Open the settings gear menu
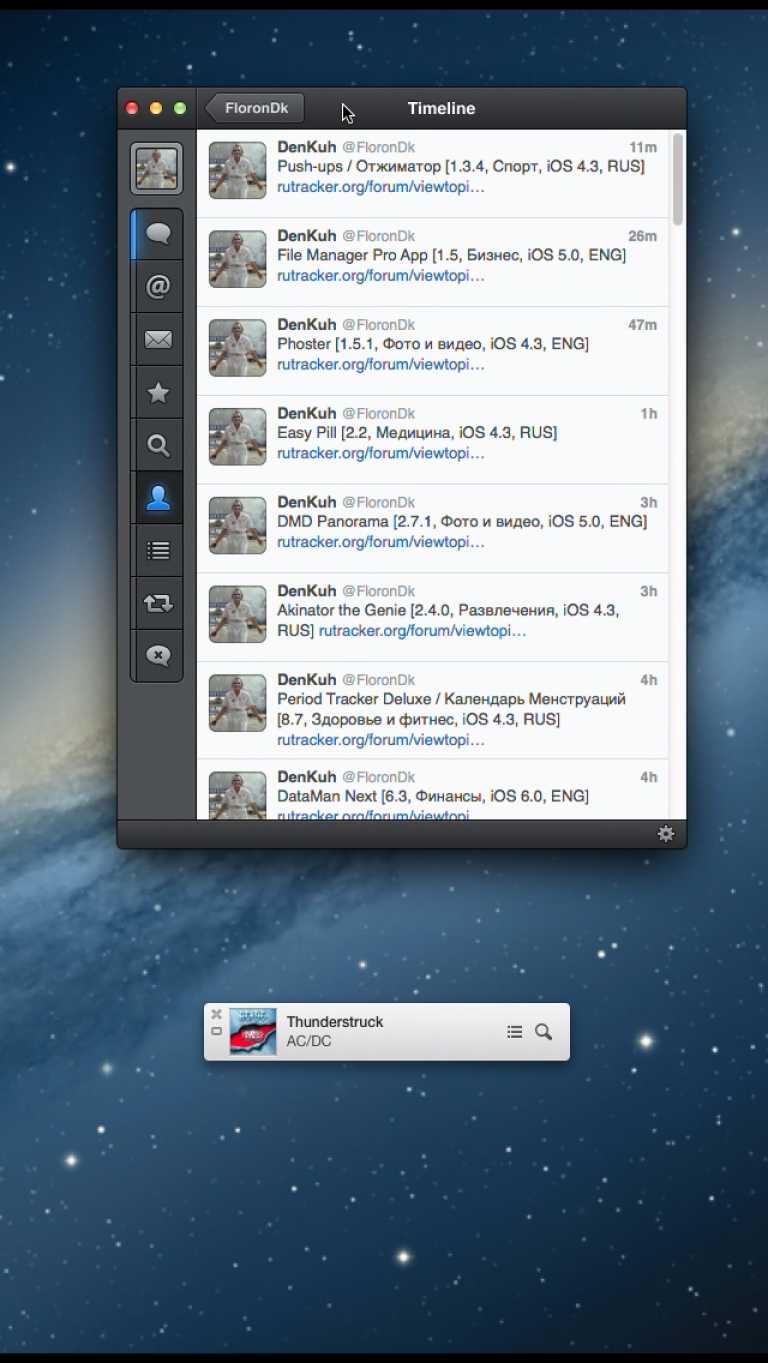 (x=666, y=834)
